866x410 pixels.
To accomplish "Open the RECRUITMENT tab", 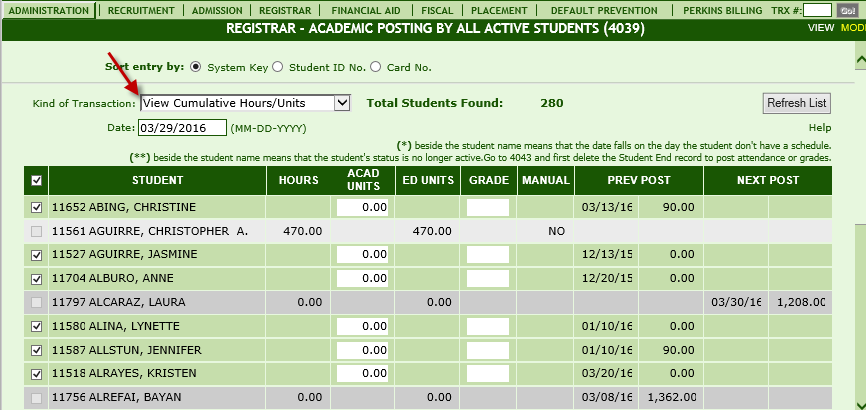I will click(x=141, y=10).
